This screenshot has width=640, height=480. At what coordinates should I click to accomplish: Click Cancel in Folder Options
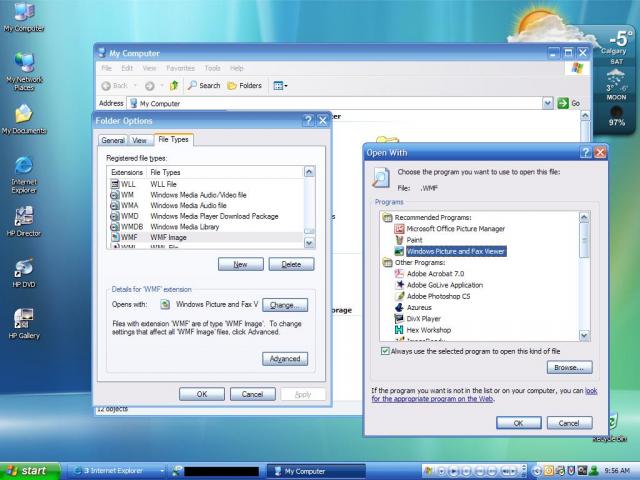(253, 394)
